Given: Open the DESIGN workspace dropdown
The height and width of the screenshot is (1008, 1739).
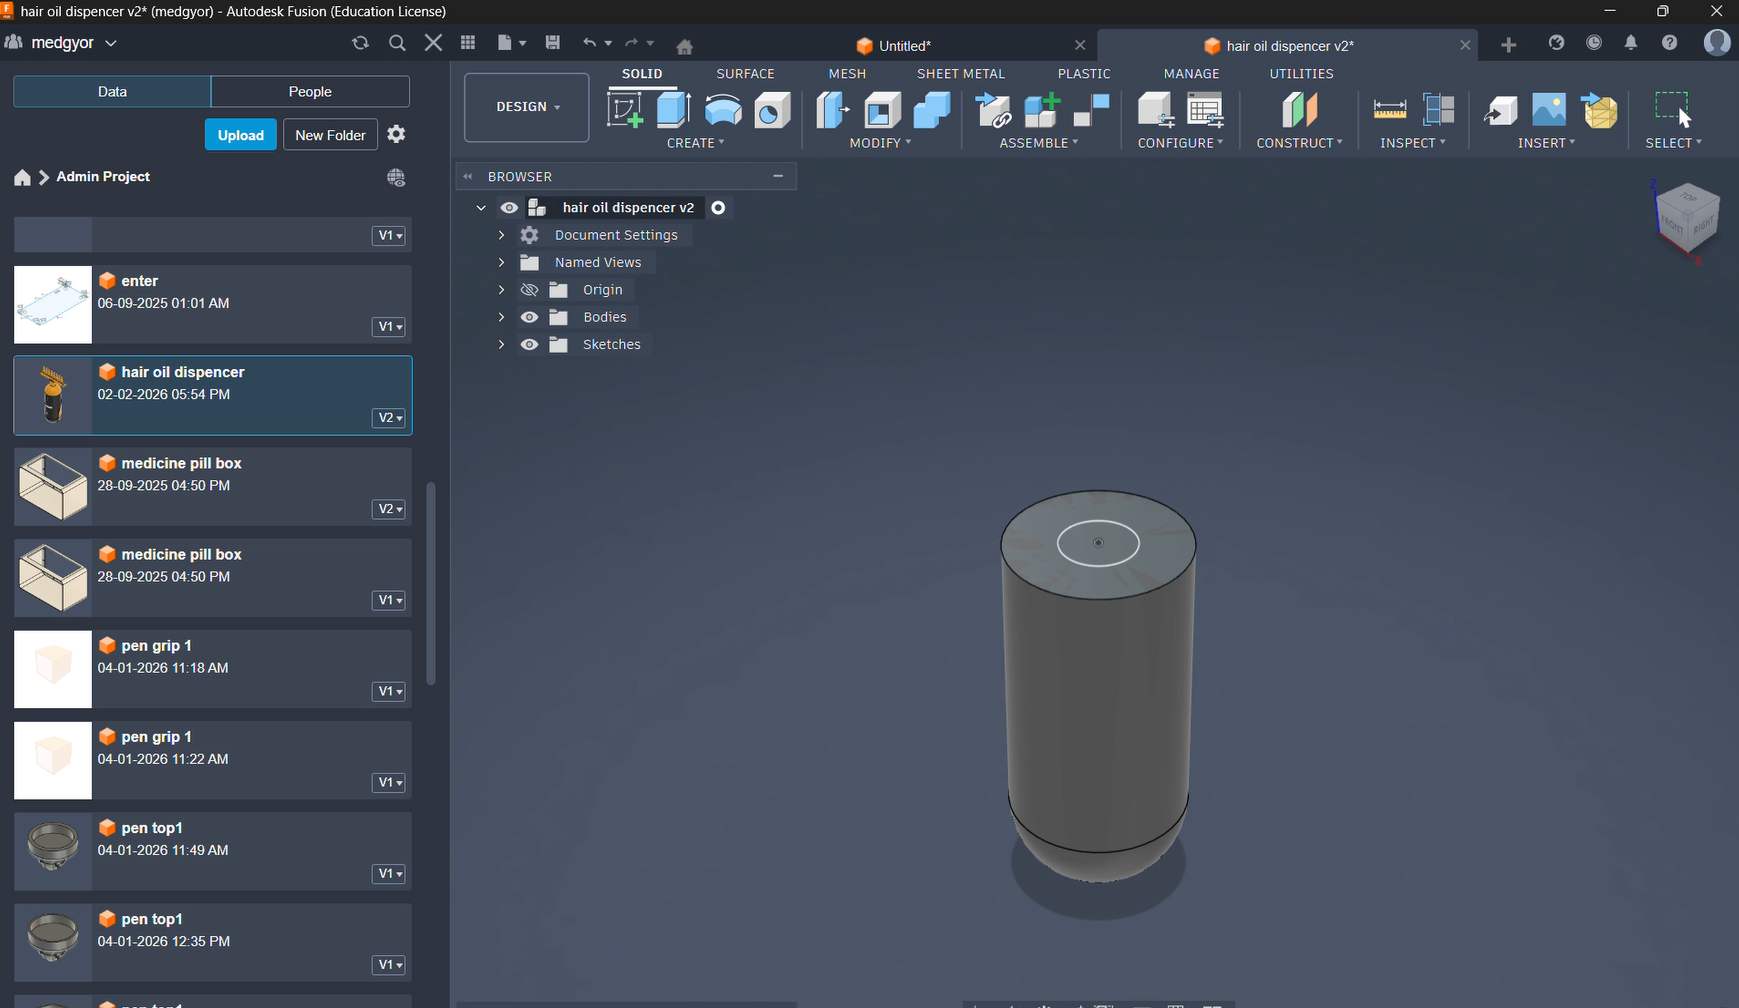Looking at the screenshot, I should pyautogui.click(x=527, y=107).
